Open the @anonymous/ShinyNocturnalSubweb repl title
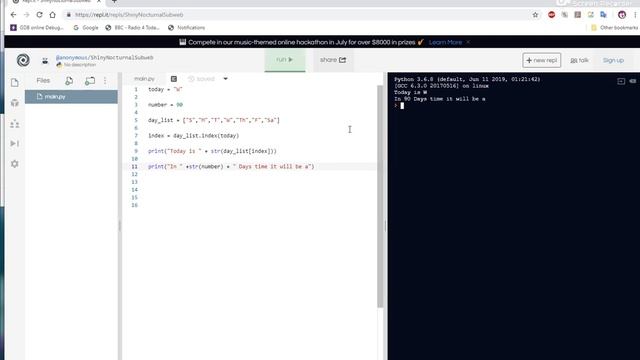 tap(104, 58)
